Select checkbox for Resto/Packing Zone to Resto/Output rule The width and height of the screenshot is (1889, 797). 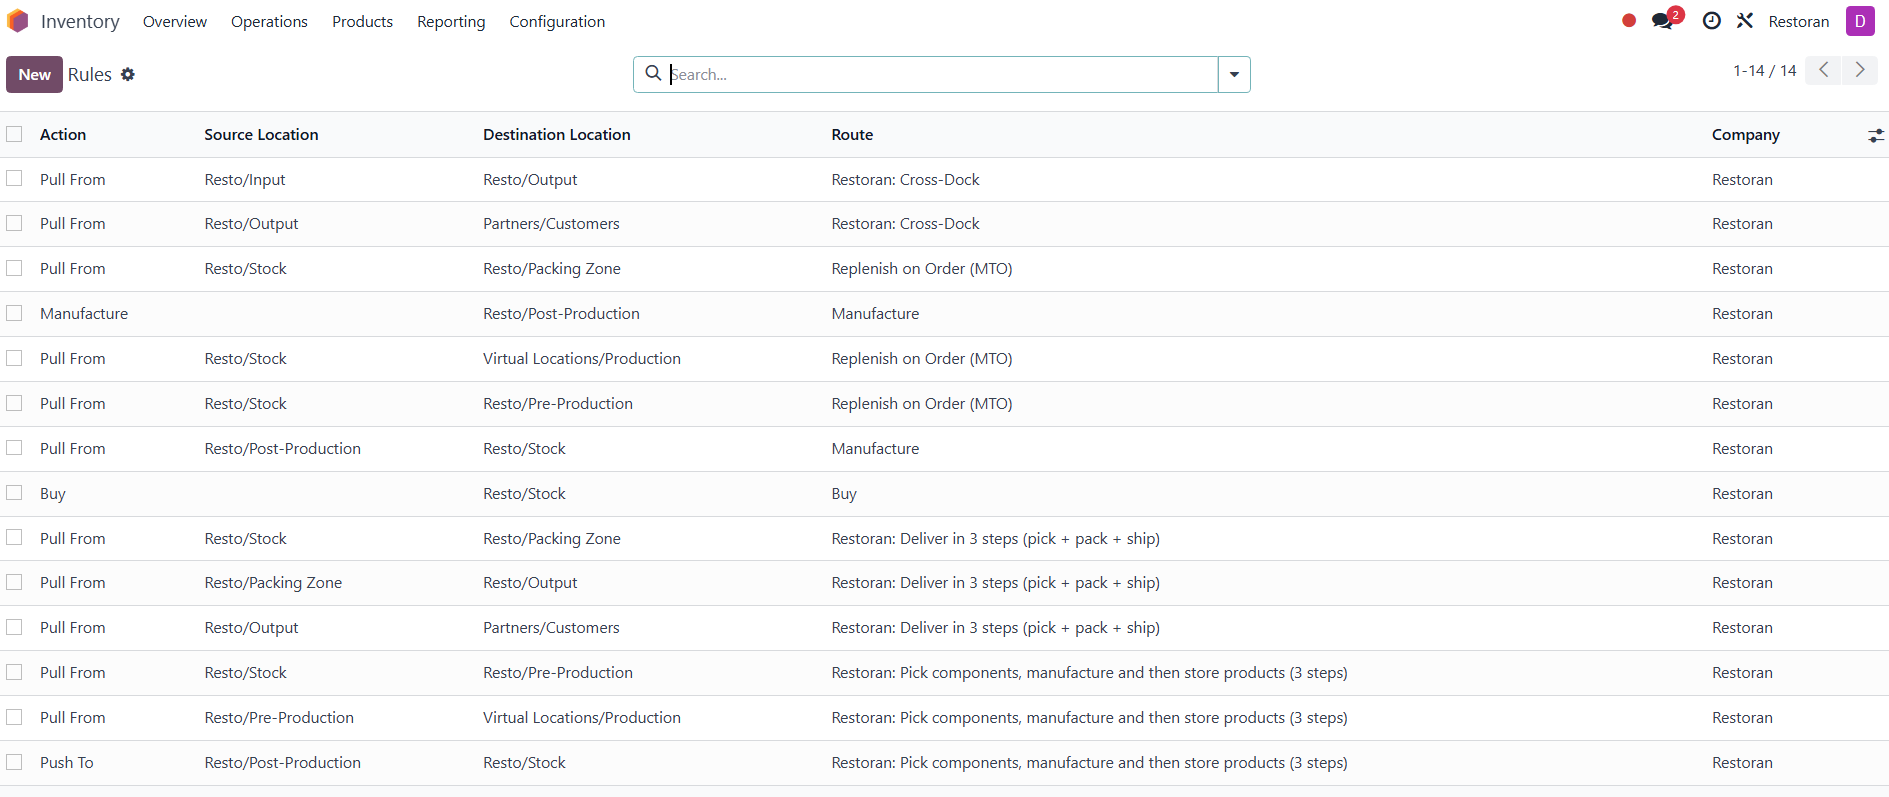[14, 582]
